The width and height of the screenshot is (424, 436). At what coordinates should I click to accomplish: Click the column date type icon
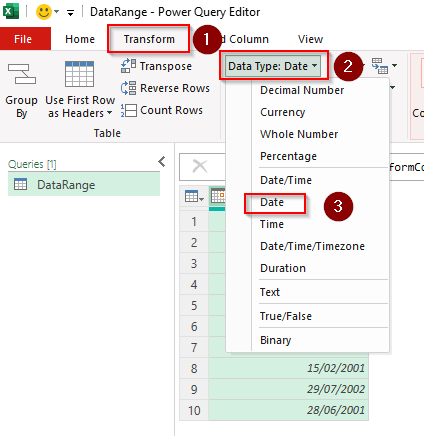click(x=218, y=195)
